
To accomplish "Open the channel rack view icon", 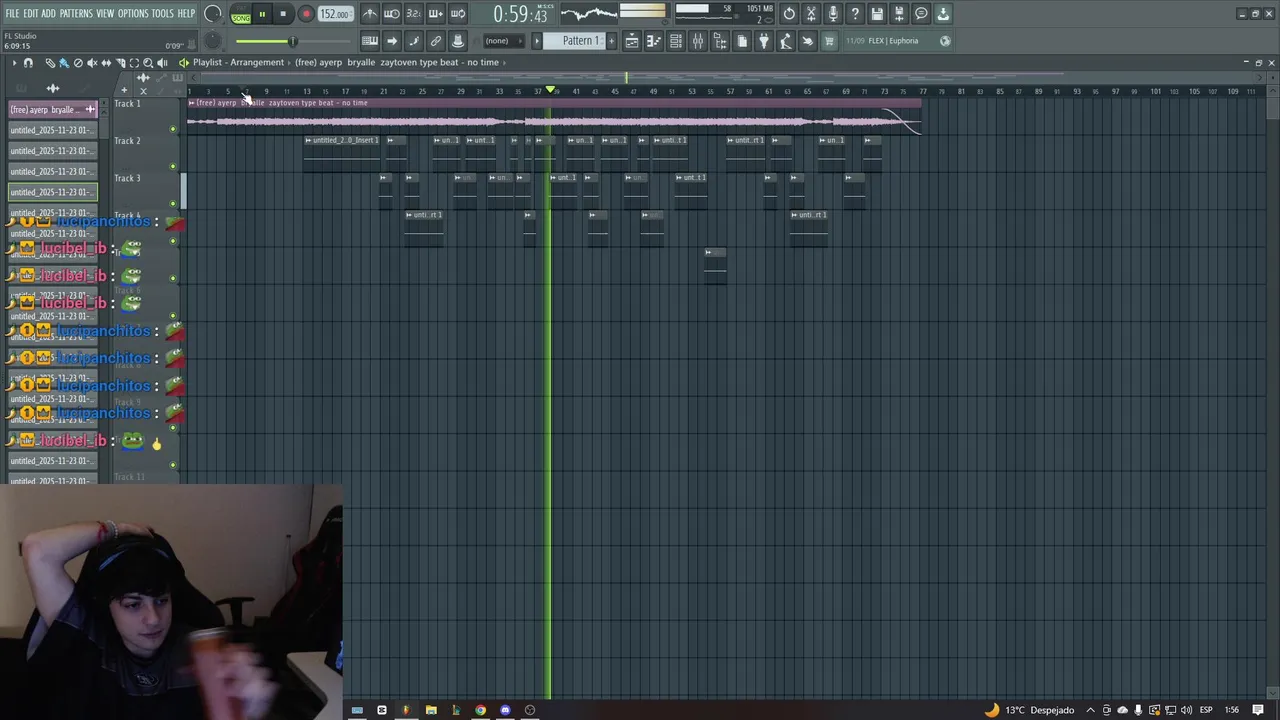I will [x=676, y=41].
